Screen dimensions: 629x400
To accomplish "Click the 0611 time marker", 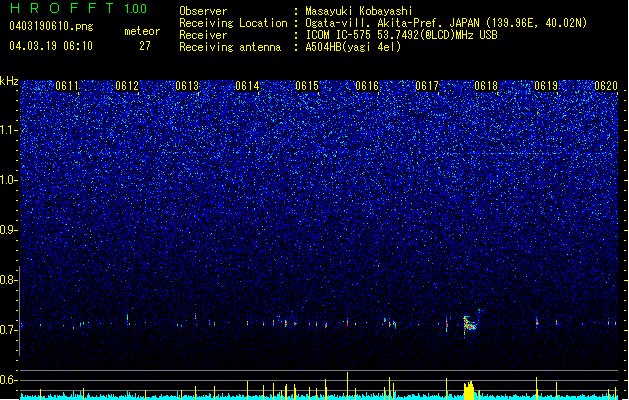I will [67, 86].
